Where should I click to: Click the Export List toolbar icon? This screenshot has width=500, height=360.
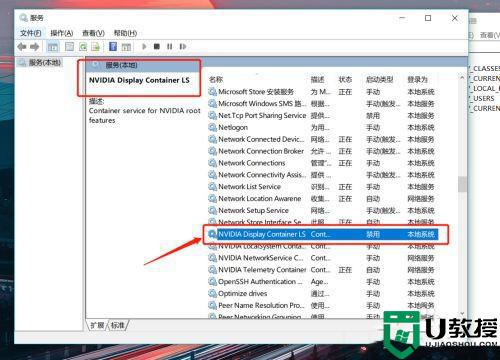[x=96, y=47]
